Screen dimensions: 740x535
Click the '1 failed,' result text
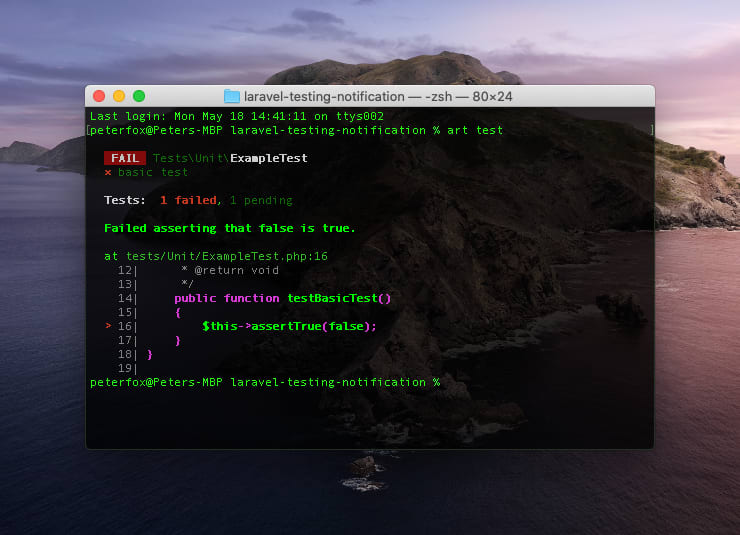pos(191,200)
